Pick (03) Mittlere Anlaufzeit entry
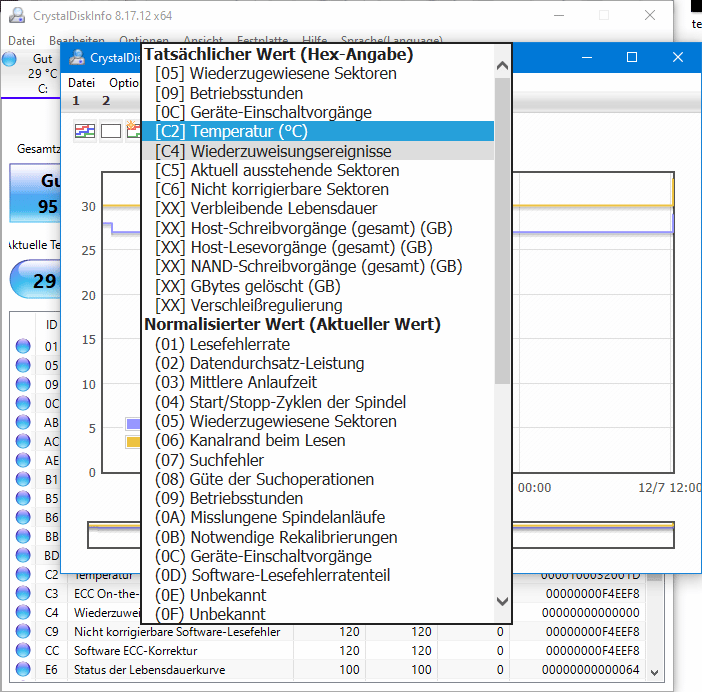702x692 pixels. point(318,383)
